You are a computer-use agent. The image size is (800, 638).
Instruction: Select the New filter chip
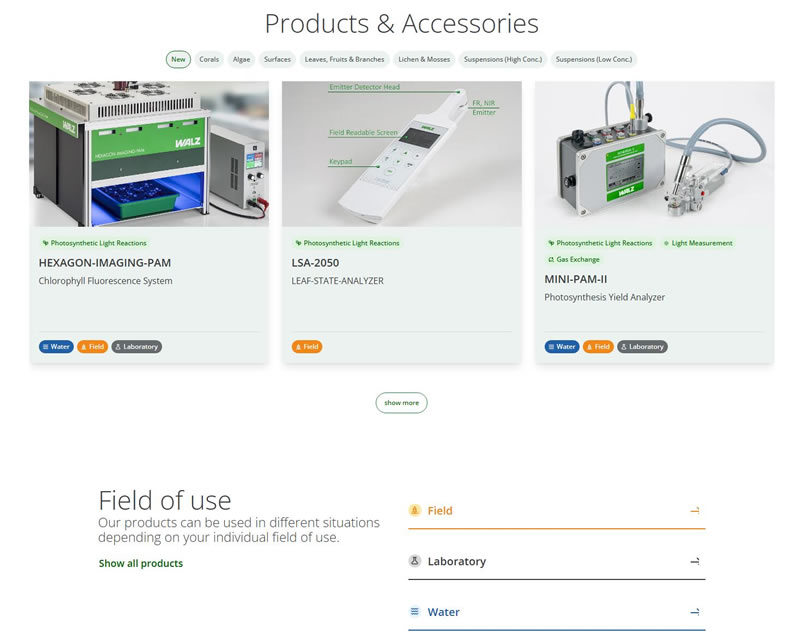click(x=178, y=59)
